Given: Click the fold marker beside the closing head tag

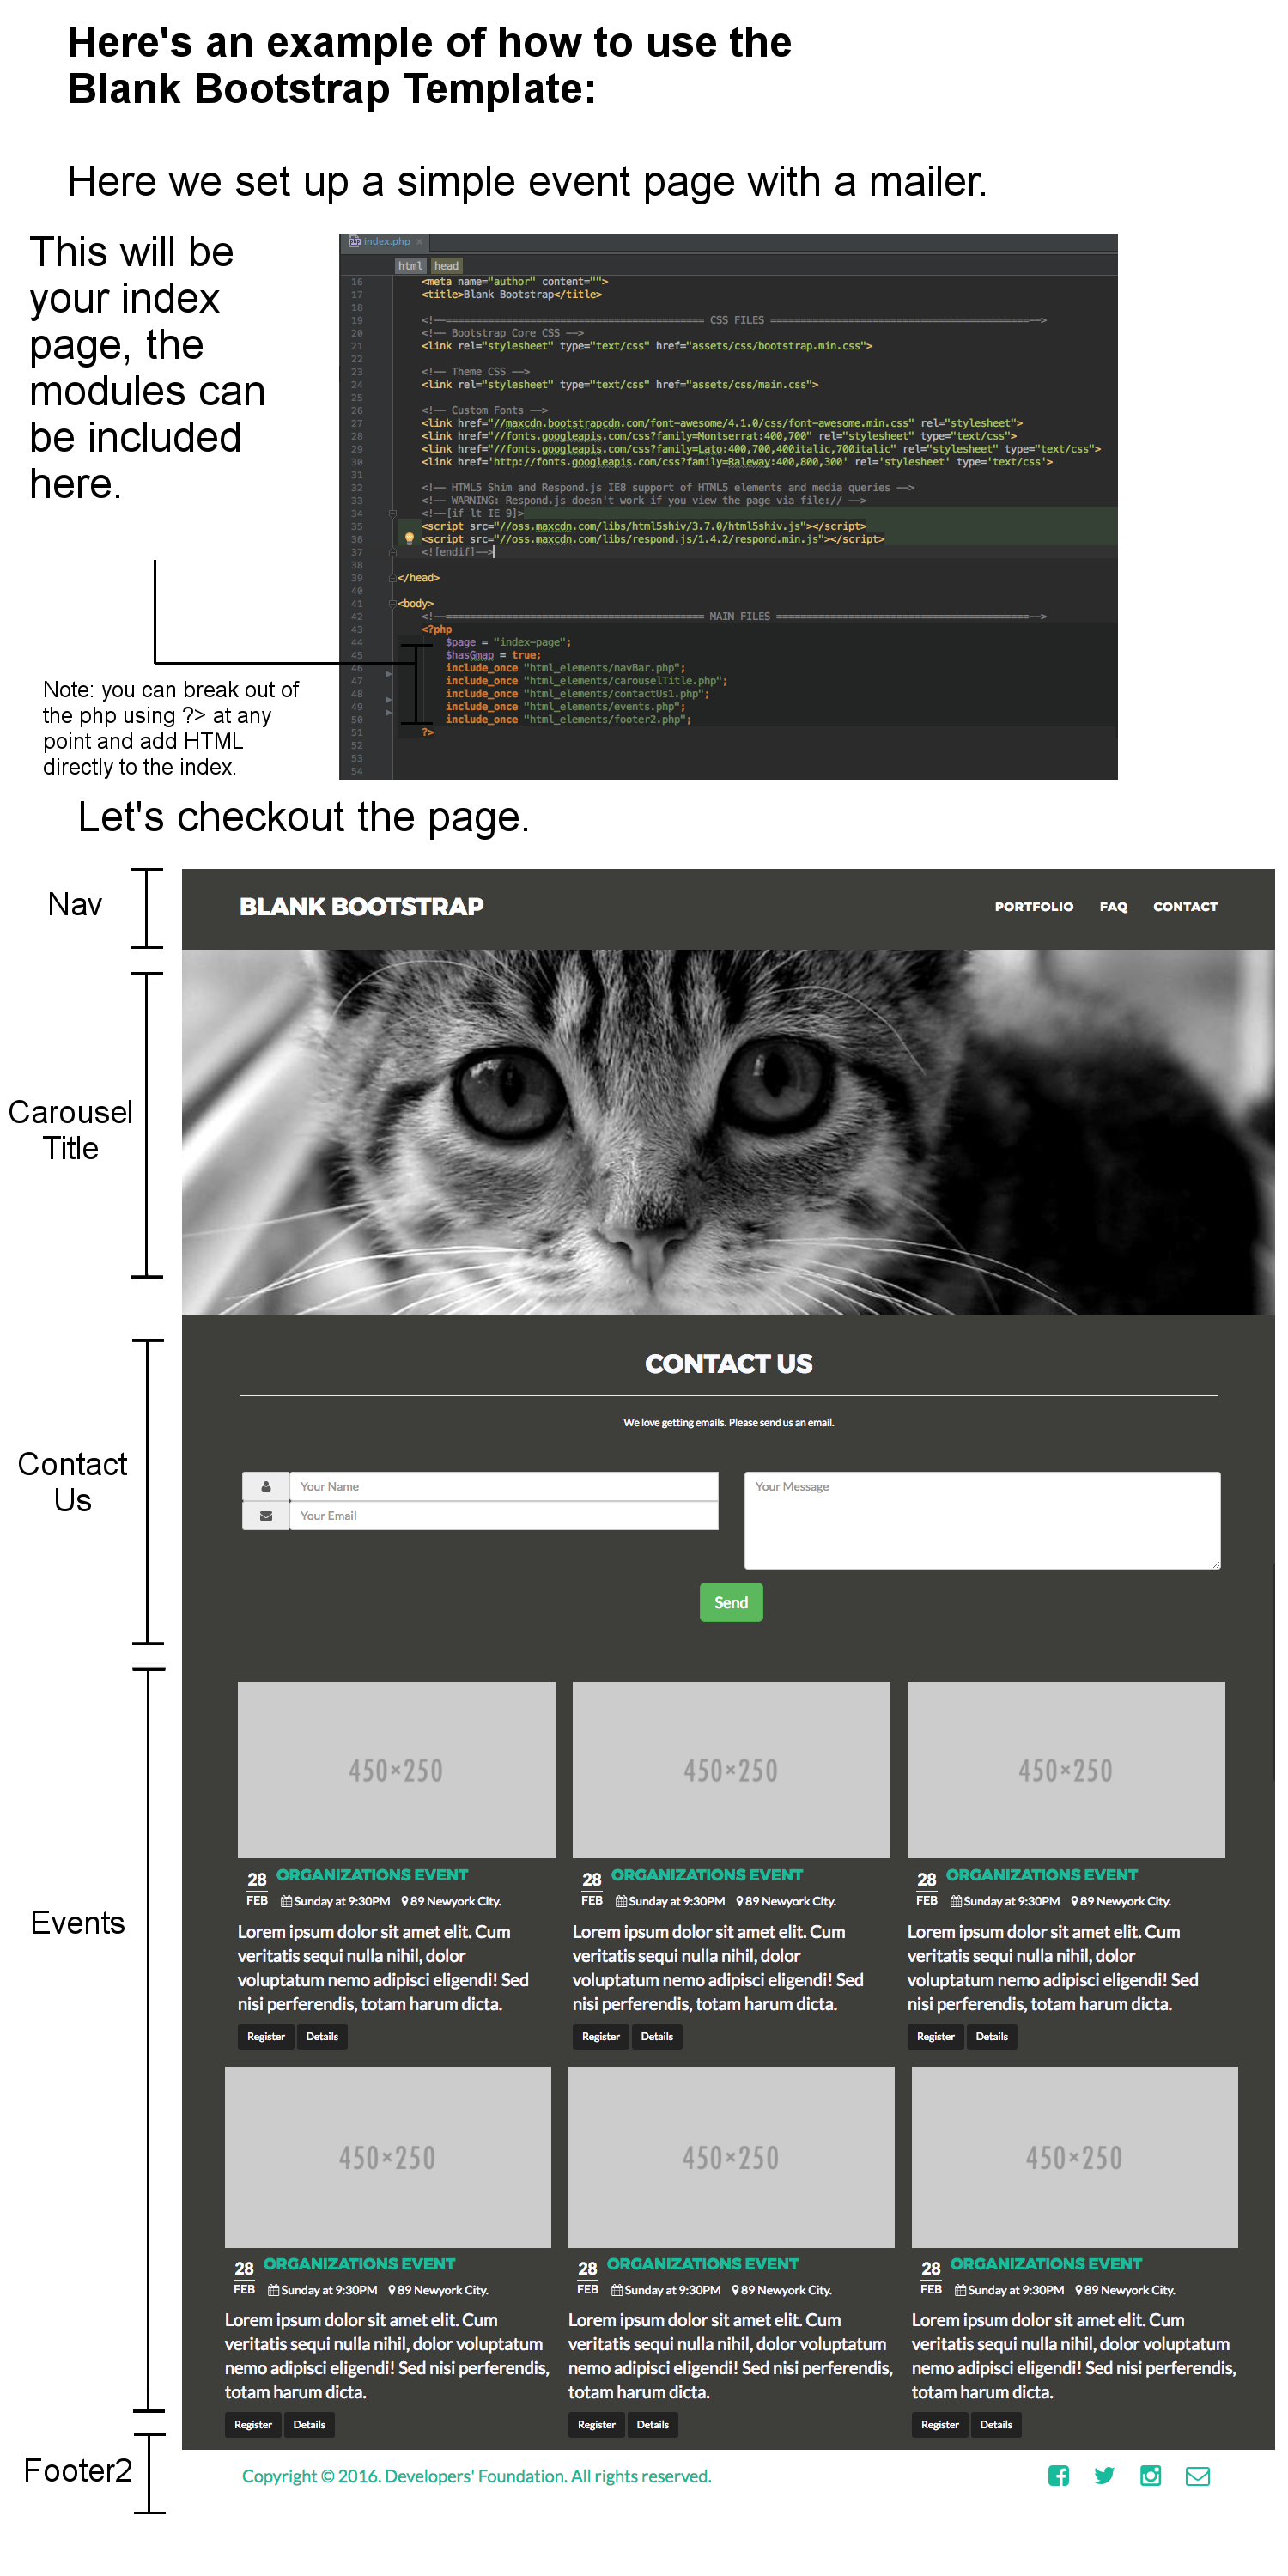Looking at the screenshot, I should pyautogui.click(x=392, y=577).
